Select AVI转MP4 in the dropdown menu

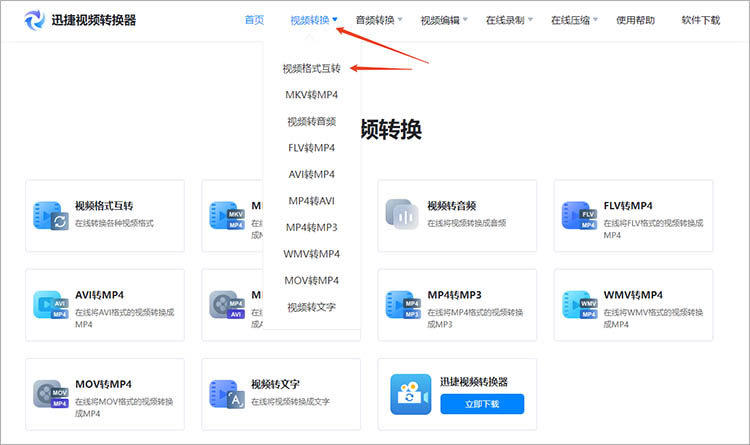click(311, 174)
